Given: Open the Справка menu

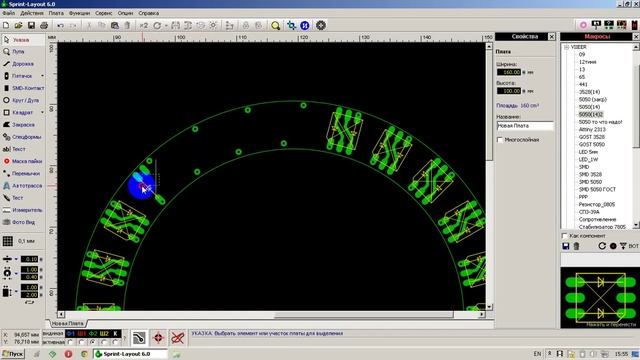Looking at the screenshot, I should (x=149, y=13).
